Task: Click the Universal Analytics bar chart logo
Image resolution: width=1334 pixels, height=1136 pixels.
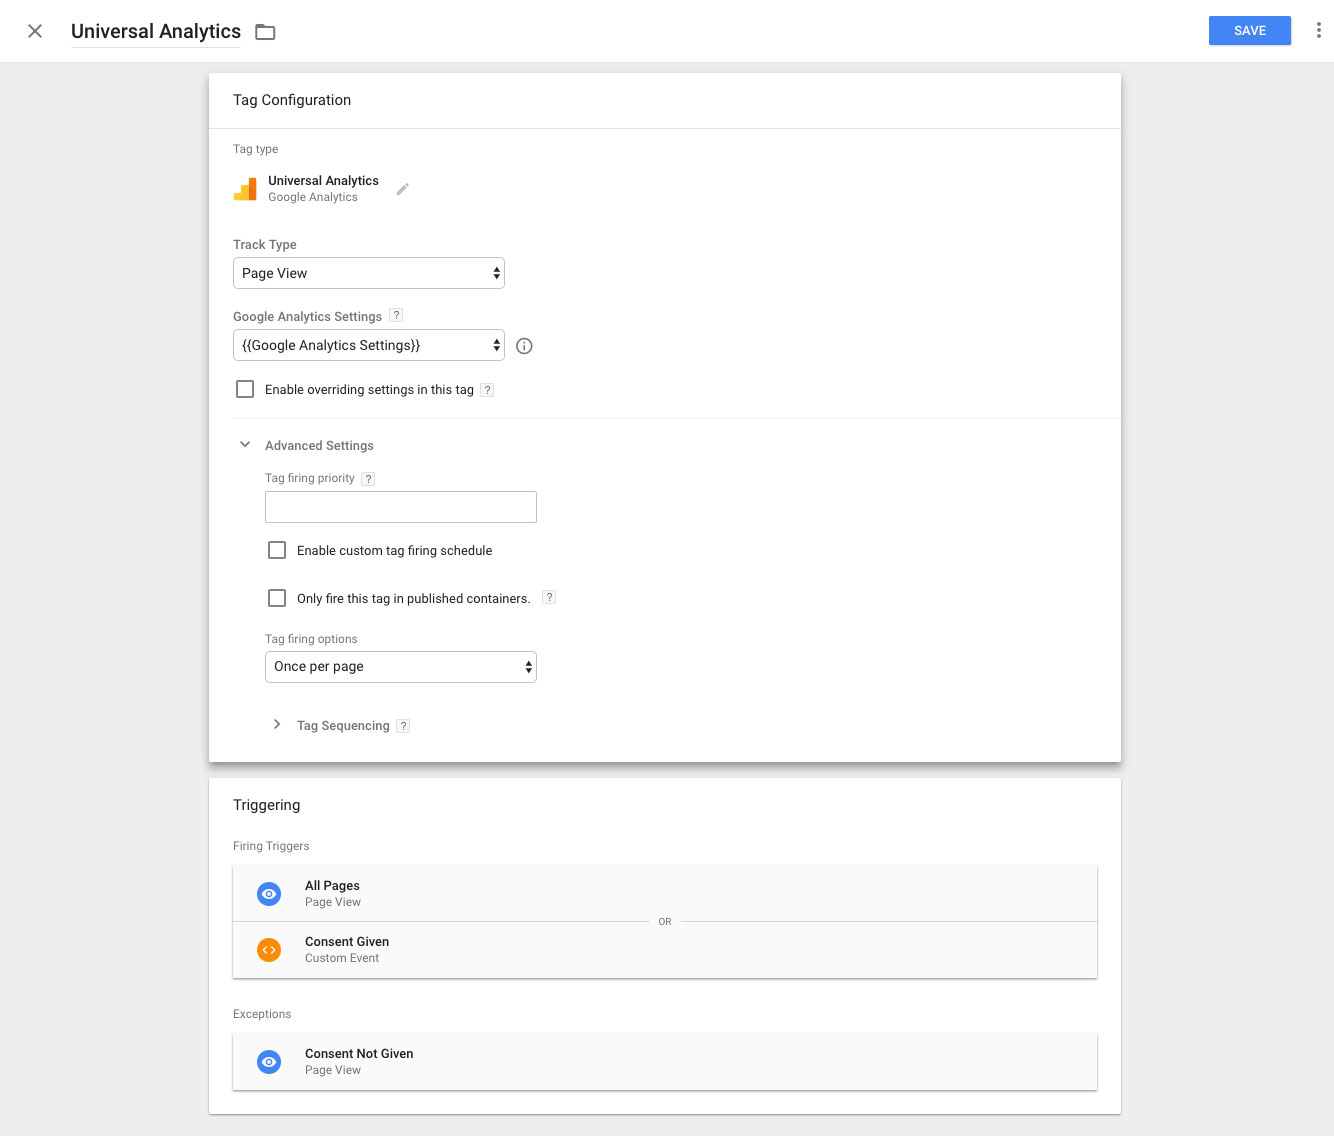Action: click(245, 189)
